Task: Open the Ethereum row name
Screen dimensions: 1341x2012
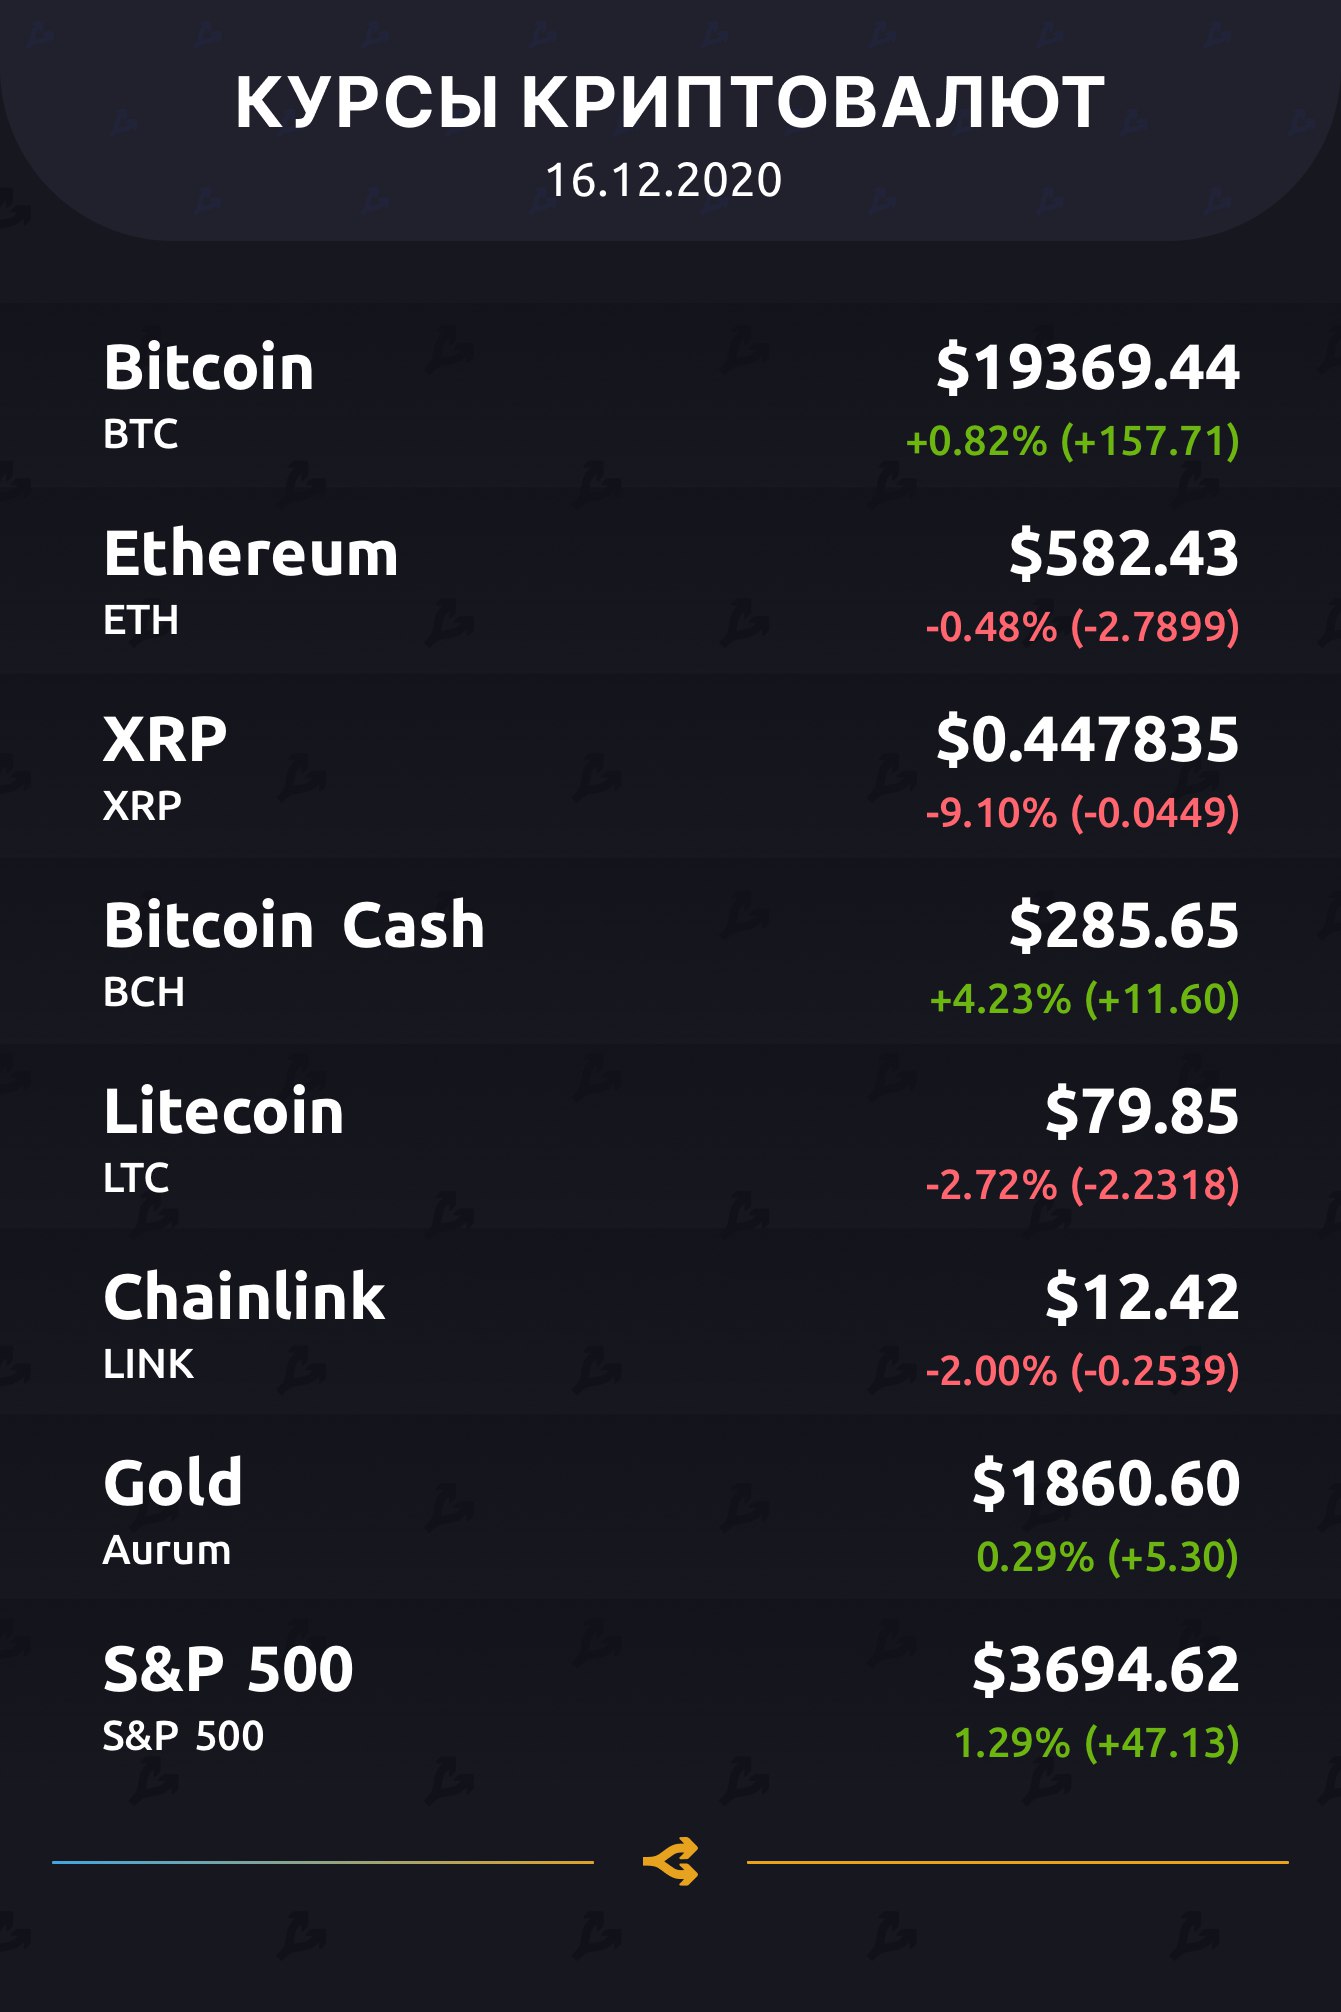Action: coord(251,553)
